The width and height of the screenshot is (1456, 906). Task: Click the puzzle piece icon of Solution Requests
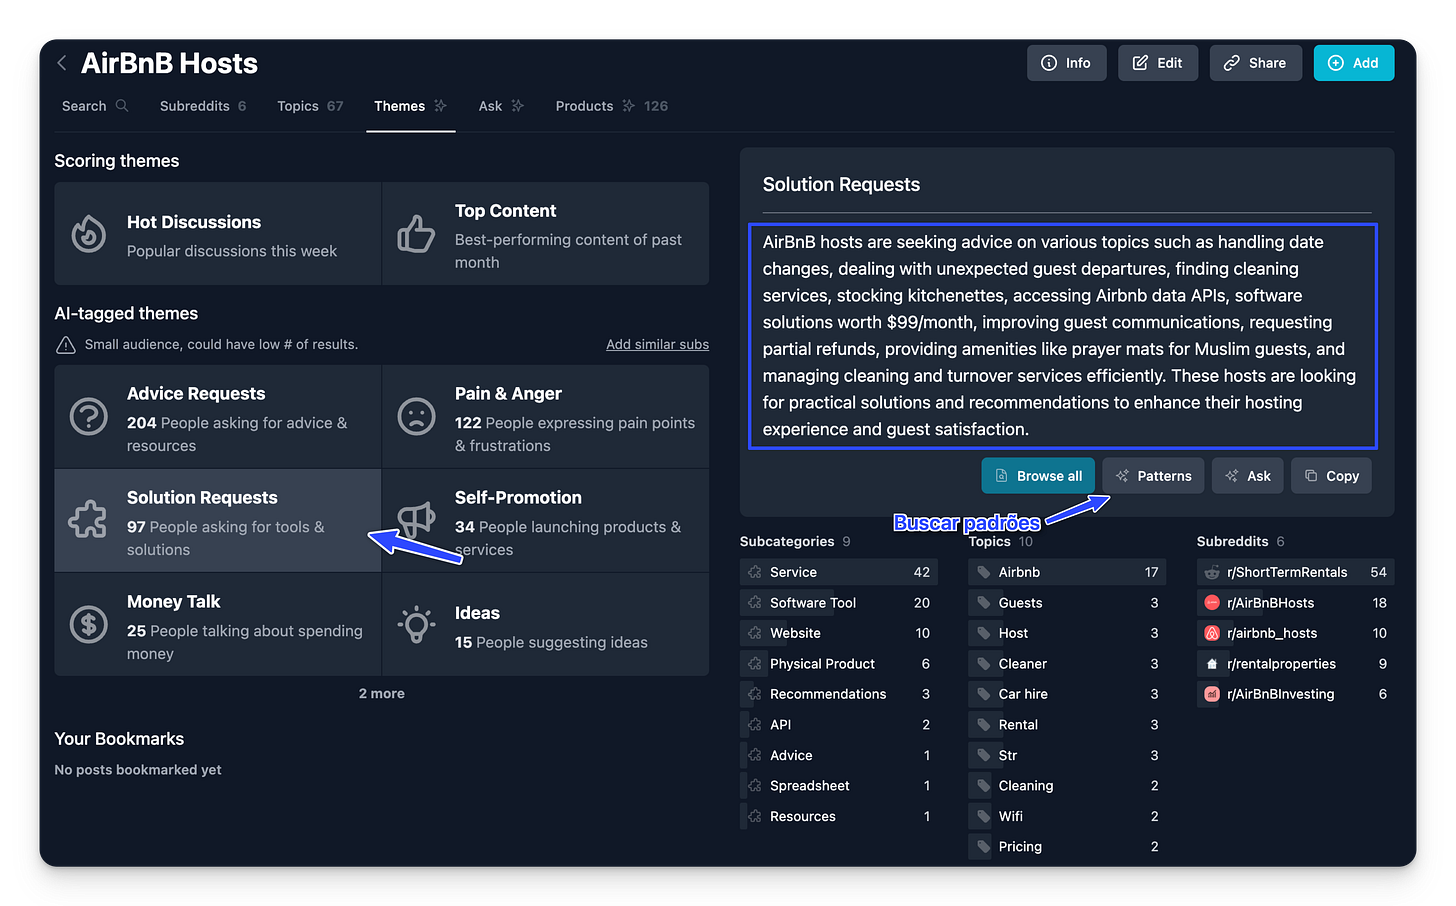pyautogui.click(x=88, y=520)
